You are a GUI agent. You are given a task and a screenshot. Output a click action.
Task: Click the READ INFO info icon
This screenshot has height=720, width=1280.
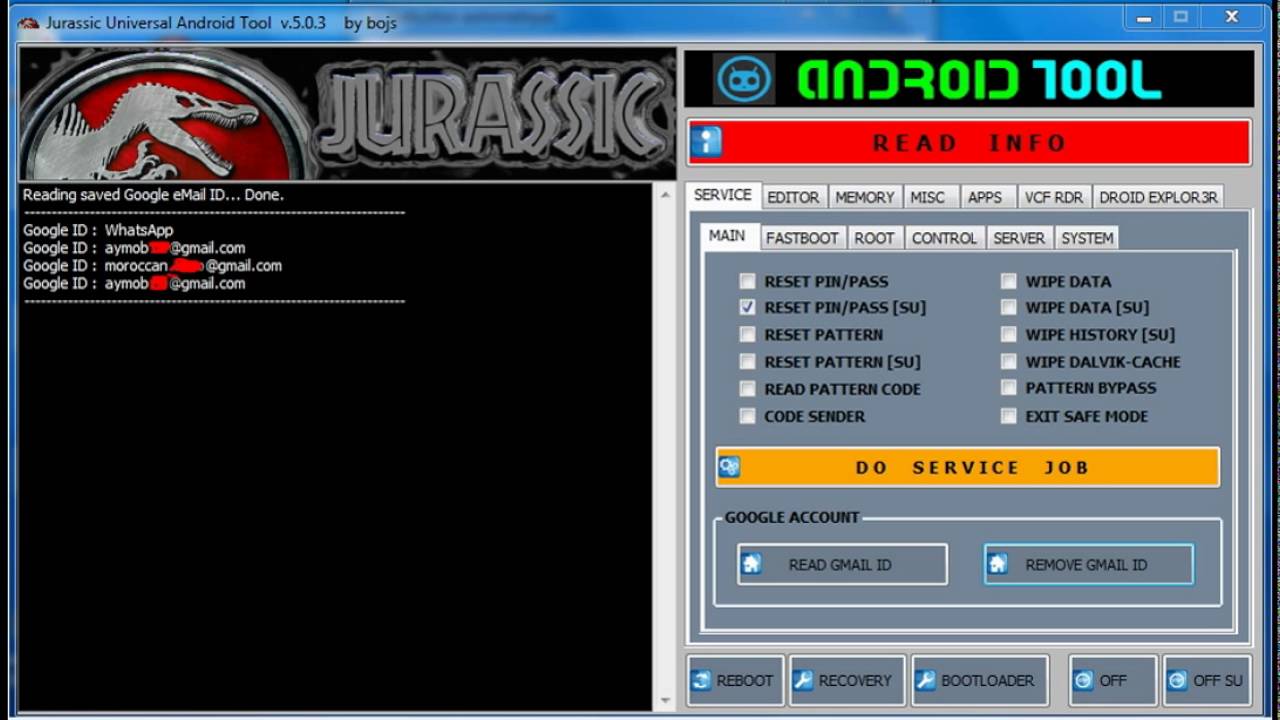706,142
